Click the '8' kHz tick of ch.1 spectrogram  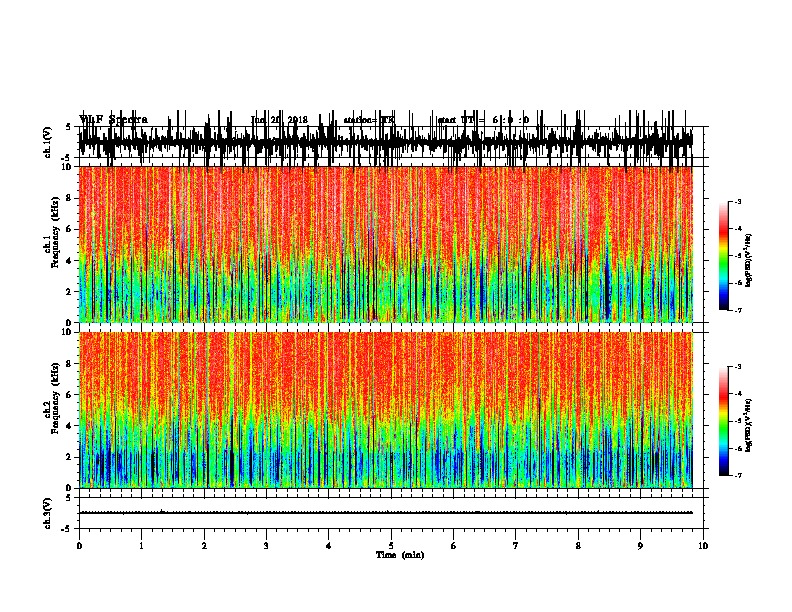pos(69,198)
